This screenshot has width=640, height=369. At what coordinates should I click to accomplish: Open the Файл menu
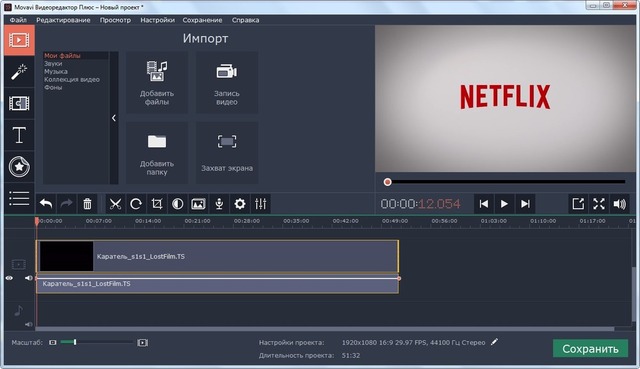(18, 20)
